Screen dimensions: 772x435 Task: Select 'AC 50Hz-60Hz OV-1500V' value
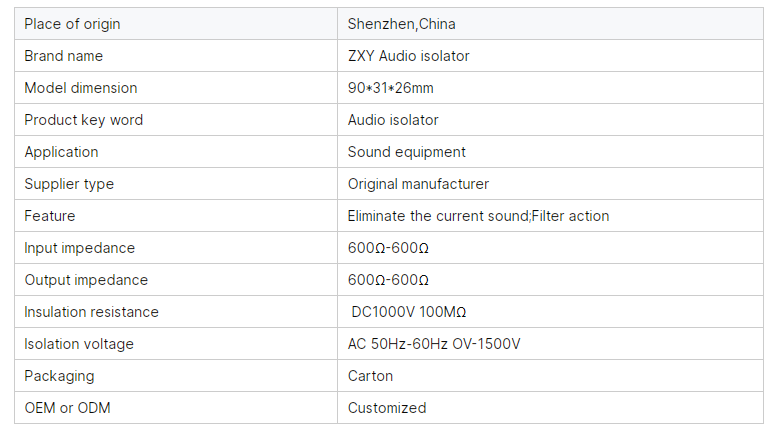(434, 344)
